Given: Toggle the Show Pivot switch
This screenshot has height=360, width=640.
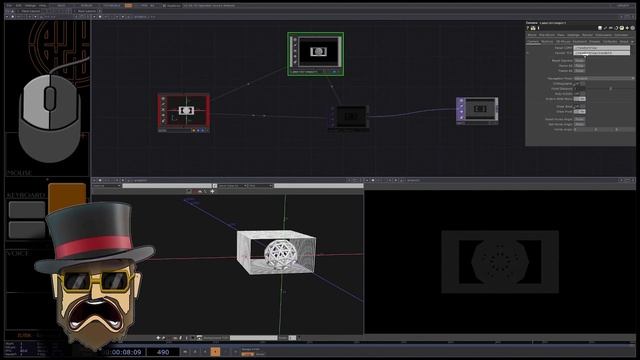Looking at the screenshot, I should pos(580,111).
